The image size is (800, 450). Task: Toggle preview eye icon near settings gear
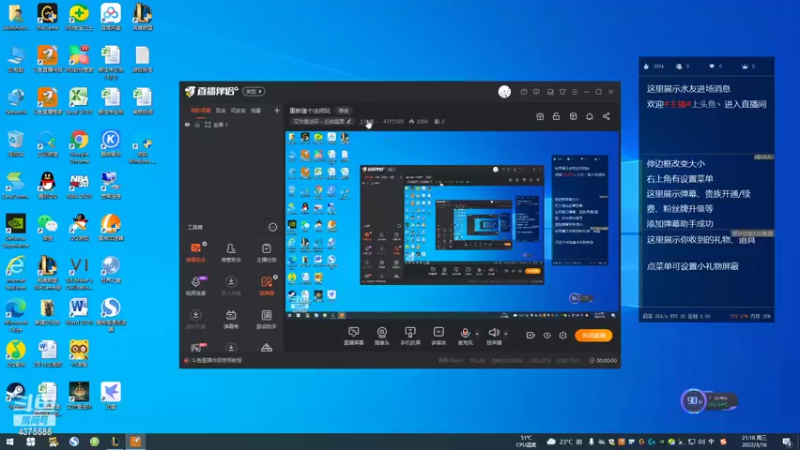pyautogui.click(x=547, y=335)
